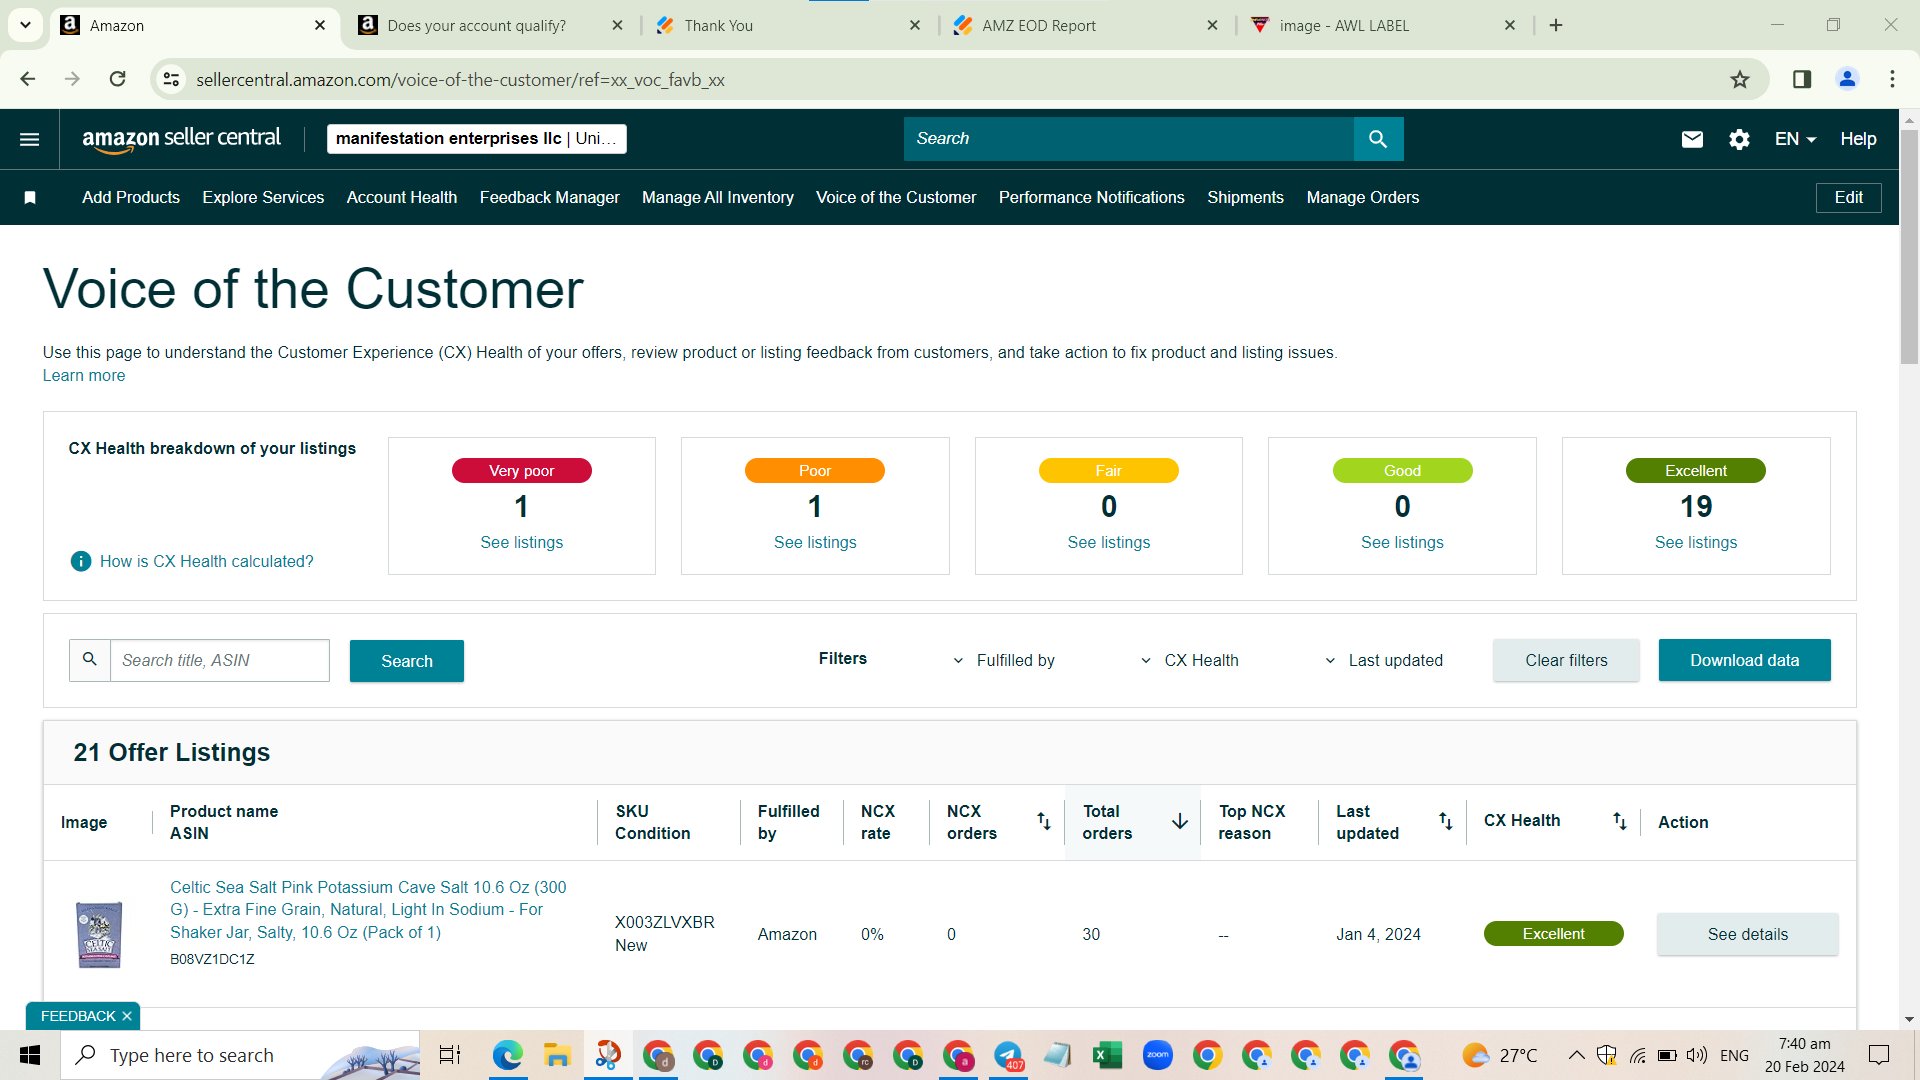Image resolution: width=1920 pixels, height=1080 pixels.
Task: Click the bookmark flag icon left of Add Products
Action: (30, 198)
